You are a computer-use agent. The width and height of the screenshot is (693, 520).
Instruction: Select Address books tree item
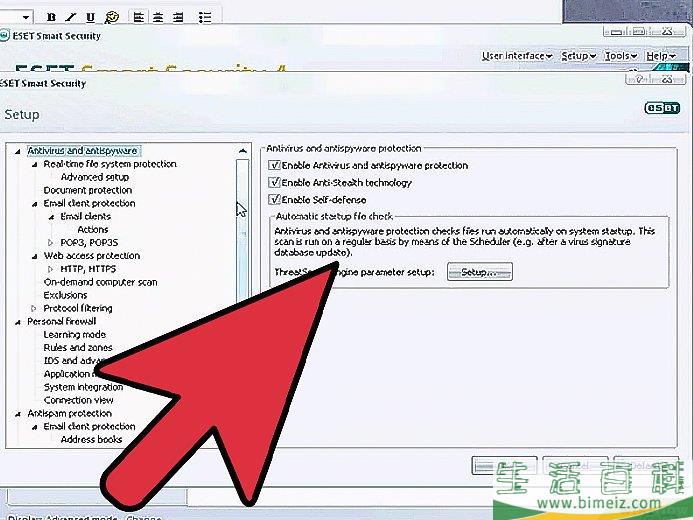(x=91, y=440)
